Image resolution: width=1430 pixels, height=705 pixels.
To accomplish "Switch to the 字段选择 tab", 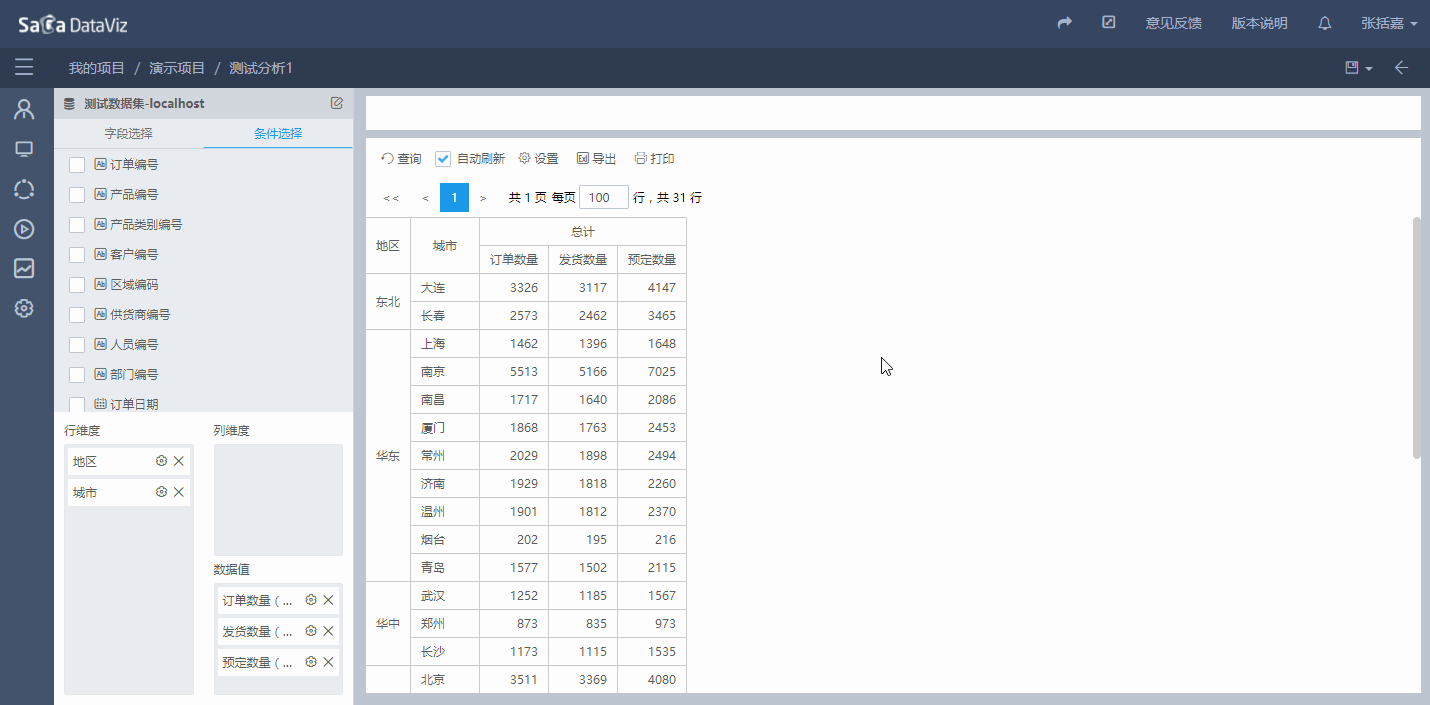I will pos(128,133).
